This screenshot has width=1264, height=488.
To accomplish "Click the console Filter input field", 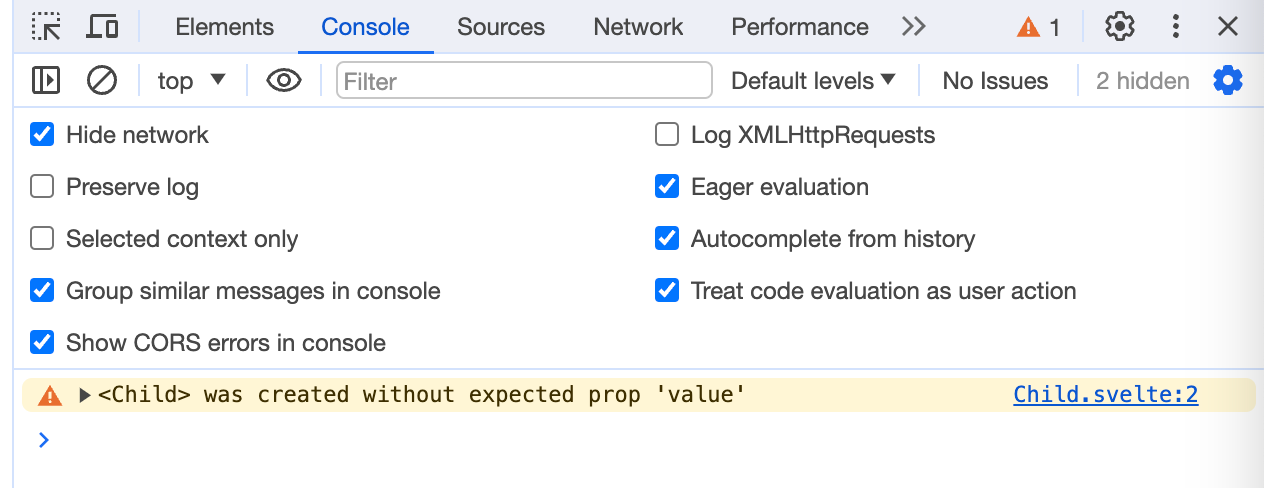I will coord(524,80).
